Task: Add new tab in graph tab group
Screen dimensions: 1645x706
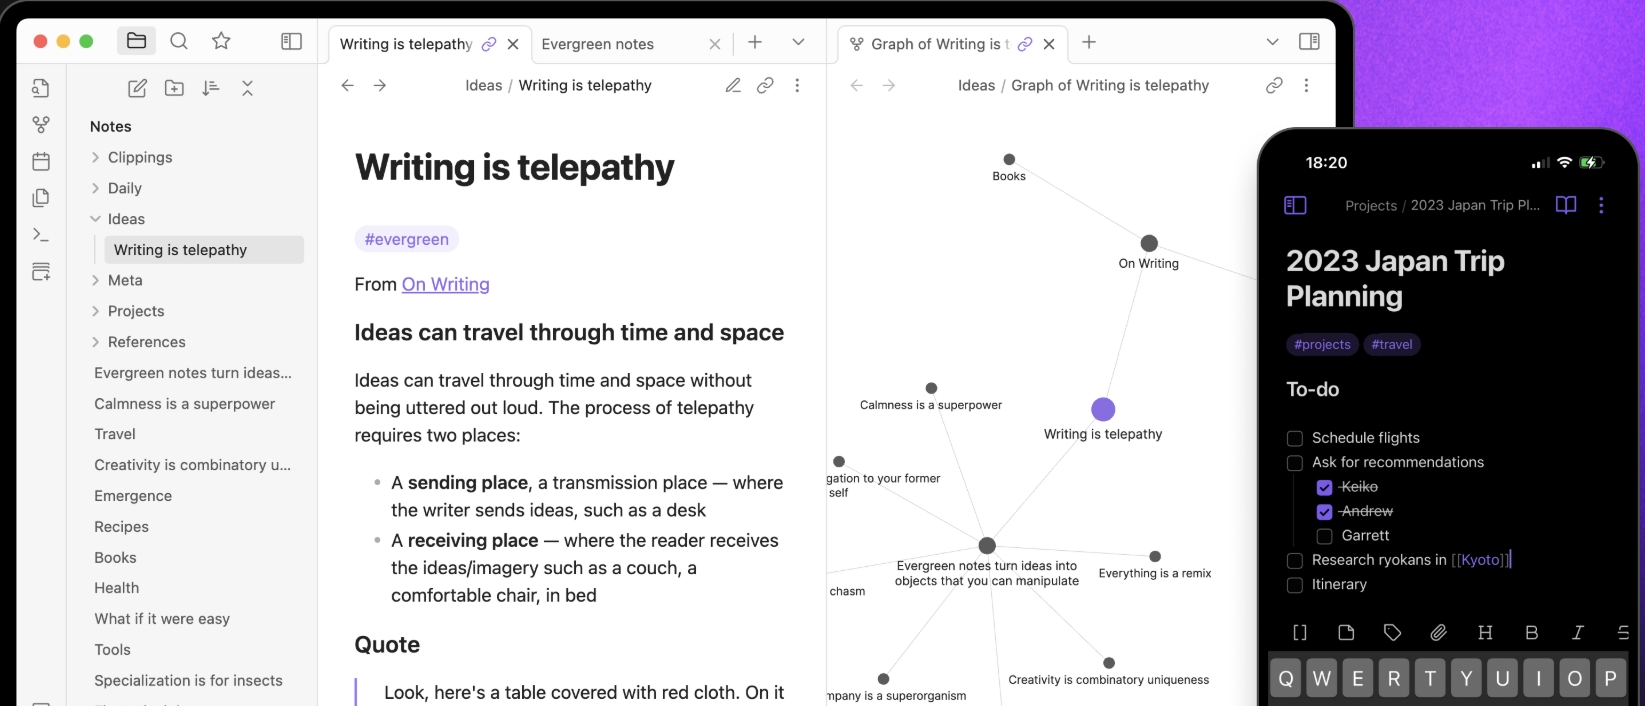Action: (x=1089, y=42)
